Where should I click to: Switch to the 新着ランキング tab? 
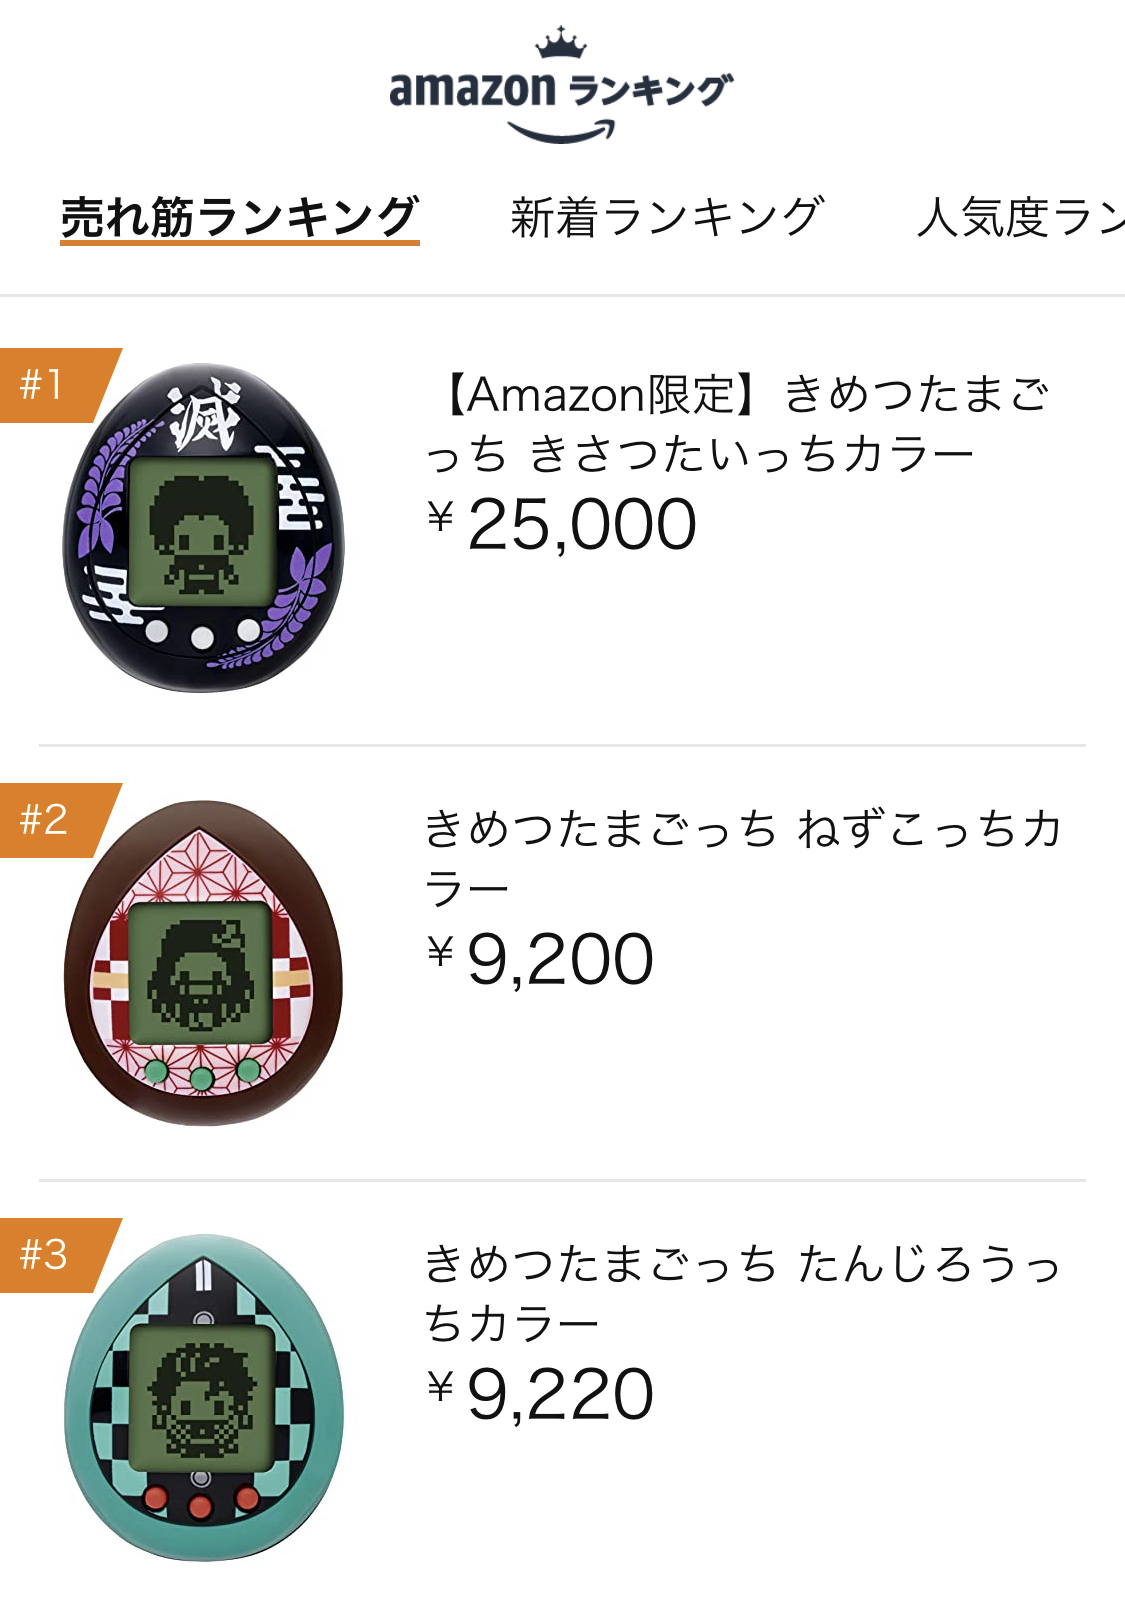pyautogui.click(x=667, y=218)
